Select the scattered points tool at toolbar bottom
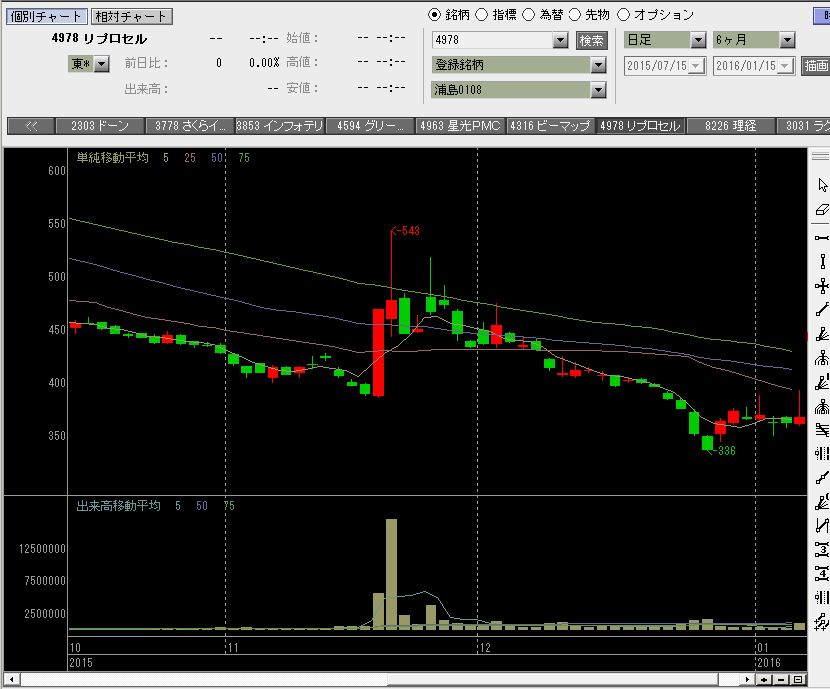 coord(822,622)
